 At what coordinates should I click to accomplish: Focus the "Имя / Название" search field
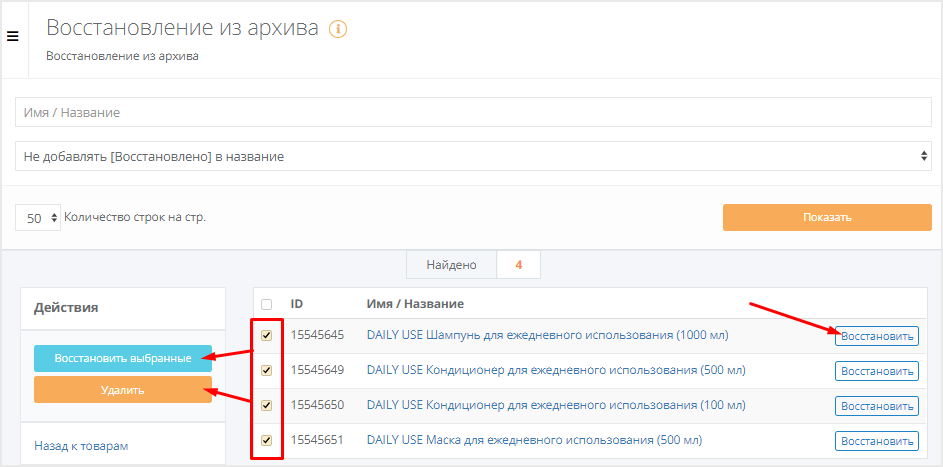[473, 113]
